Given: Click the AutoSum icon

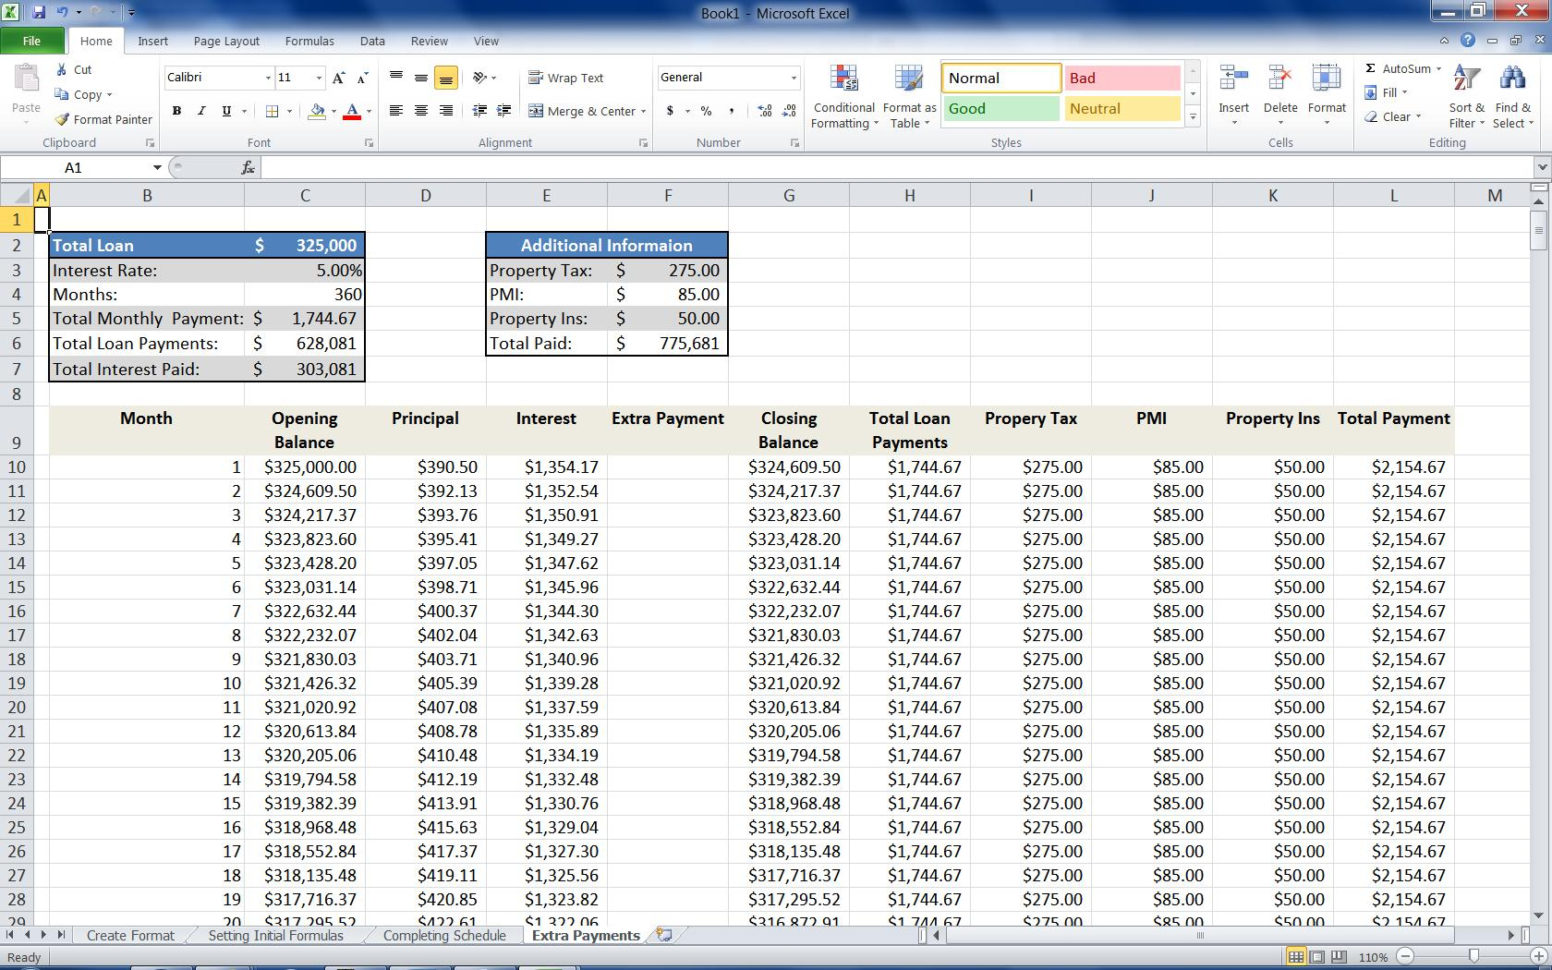Looking at the screenshot, I should [x=1371, y=68].
